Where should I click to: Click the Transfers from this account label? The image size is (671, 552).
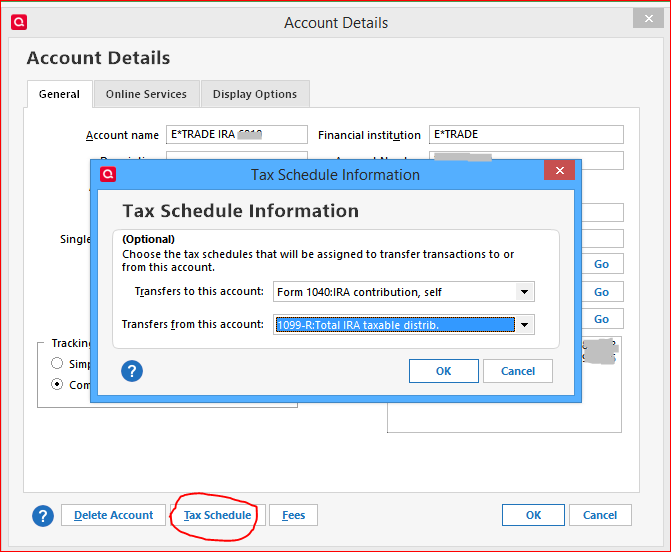click(193, 324)
